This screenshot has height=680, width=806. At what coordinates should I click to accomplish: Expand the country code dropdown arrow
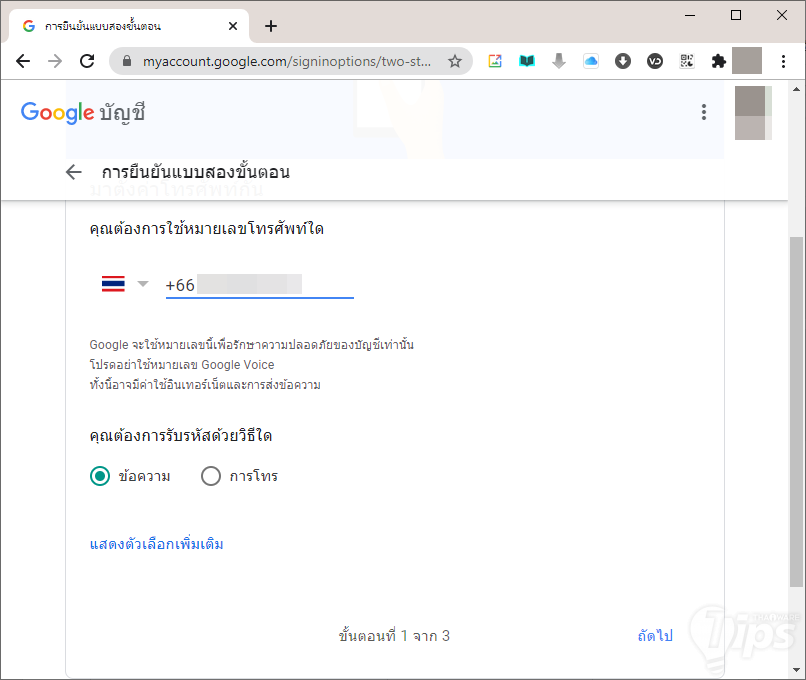[143, 284]
